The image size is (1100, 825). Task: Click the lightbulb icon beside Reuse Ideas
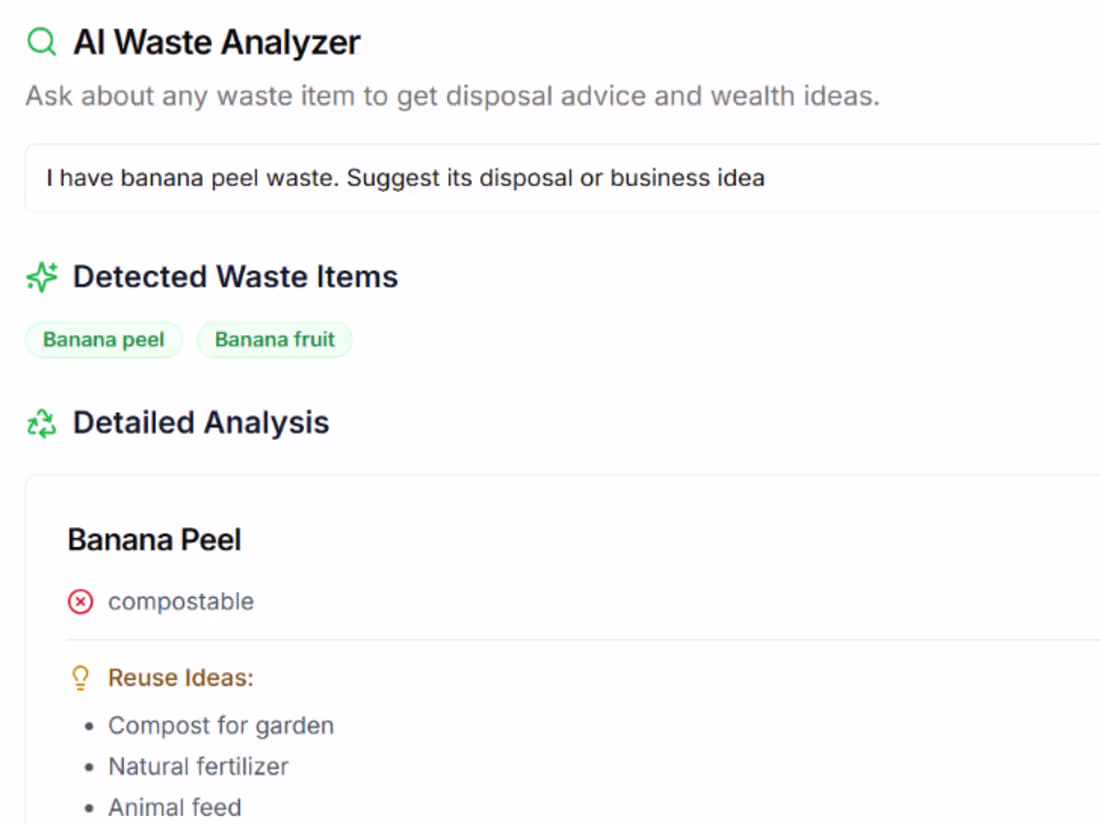click(80, 677)
